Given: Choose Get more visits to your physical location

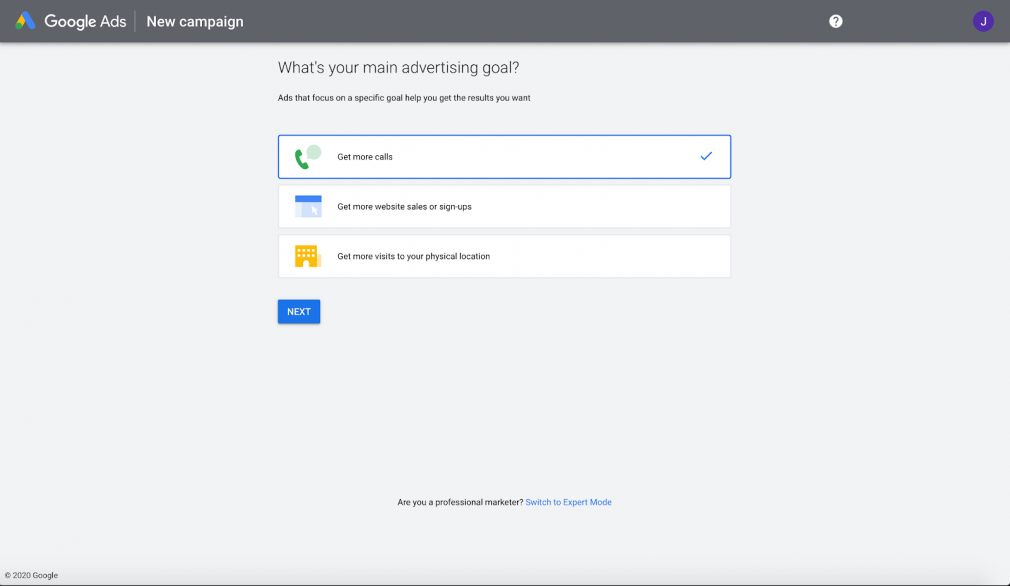Looking at the screenshot, I should tap(504, 256).
